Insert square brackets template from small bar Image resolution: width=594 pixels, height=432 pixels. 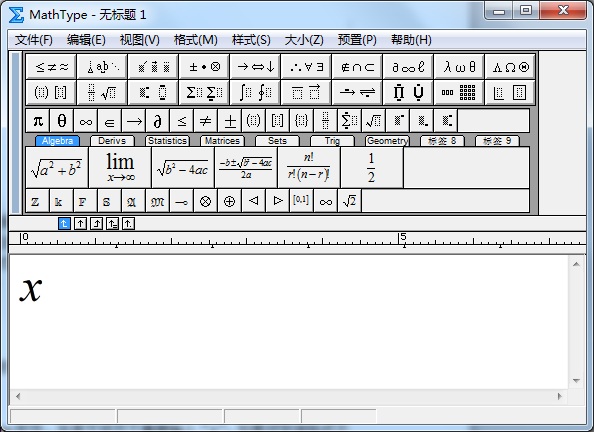277,121
